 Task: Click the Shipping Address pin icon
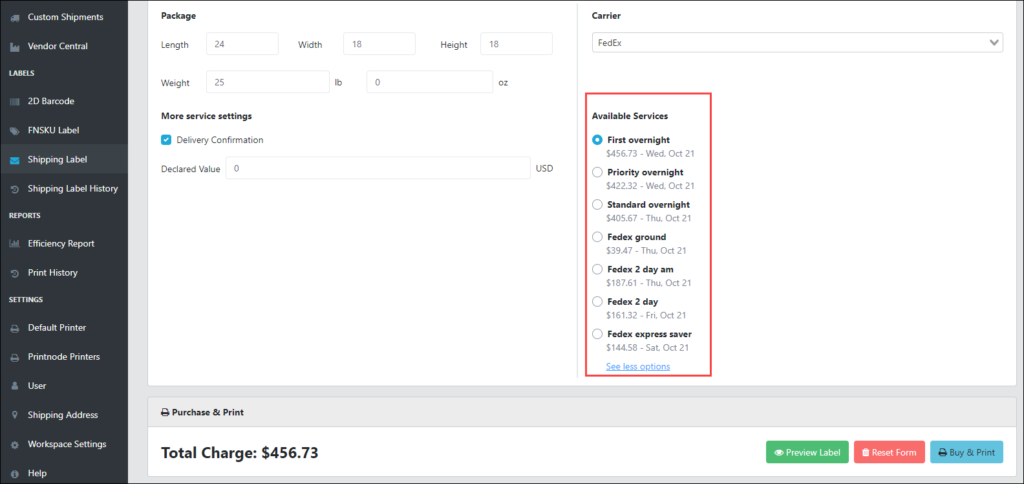click(14, 415)
